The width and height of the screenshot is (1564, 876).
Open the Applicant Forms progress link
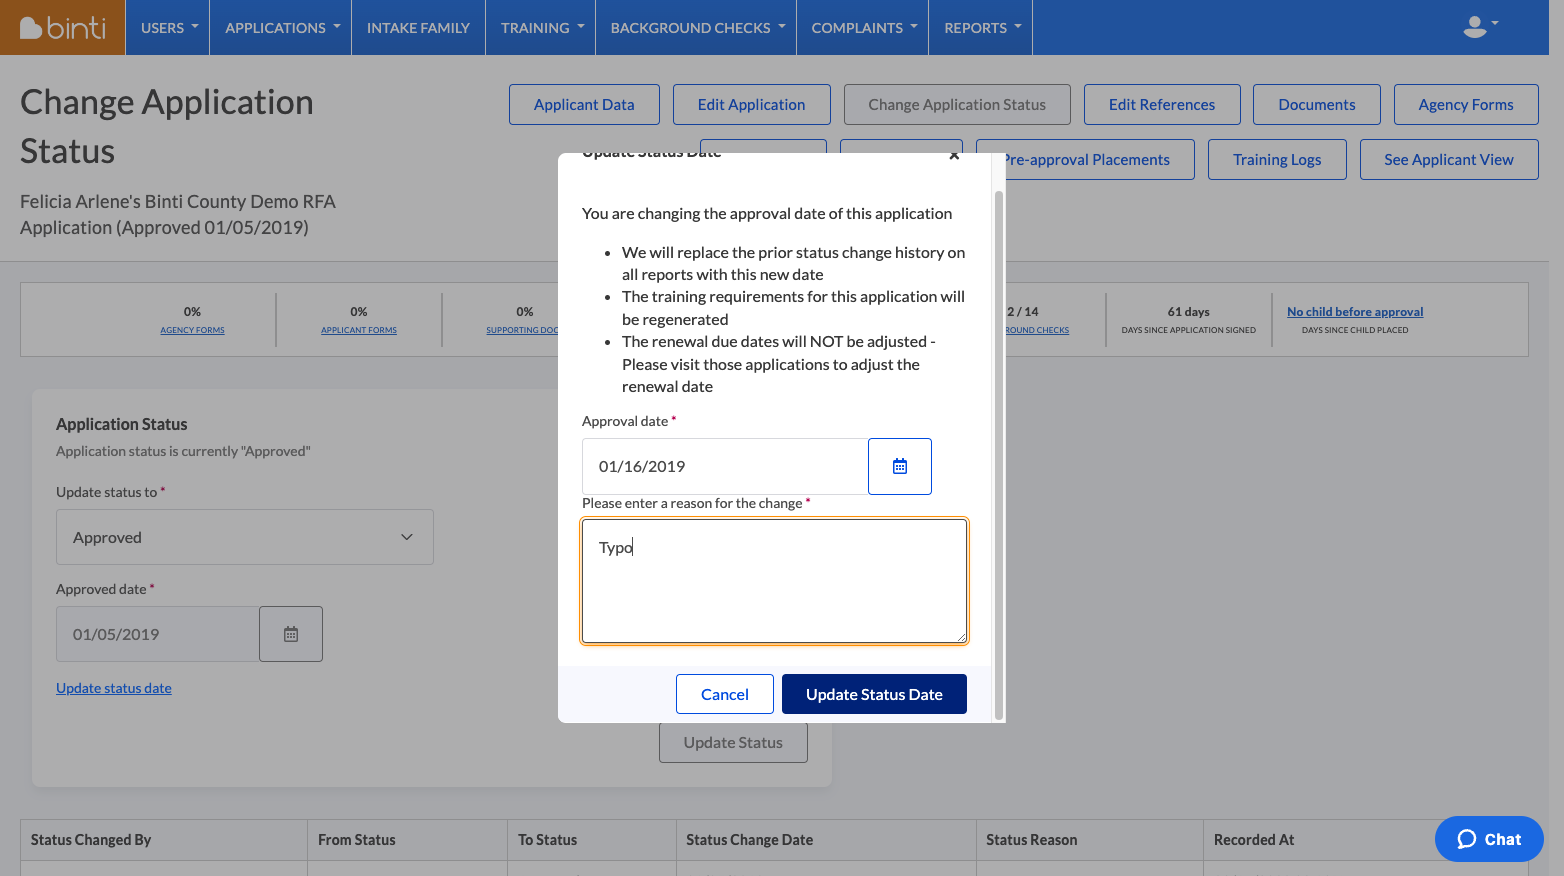point(359,330)
